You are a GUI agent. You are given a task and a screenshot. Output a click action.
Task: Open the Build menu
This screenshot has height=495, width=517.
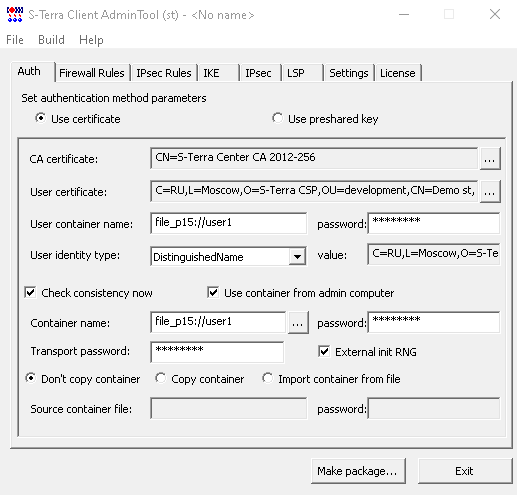click(51, 40)
